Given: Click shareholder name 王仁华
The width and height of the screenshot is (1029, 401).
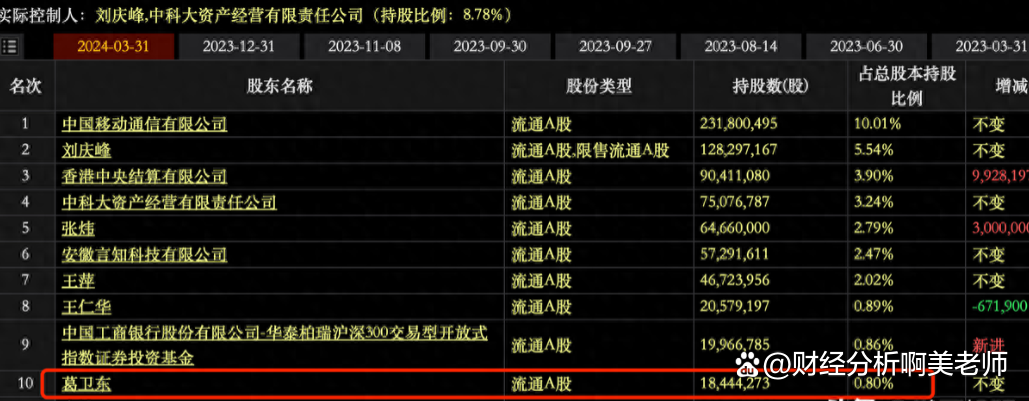Looking at the screenshot, I should tap(86, 306).
